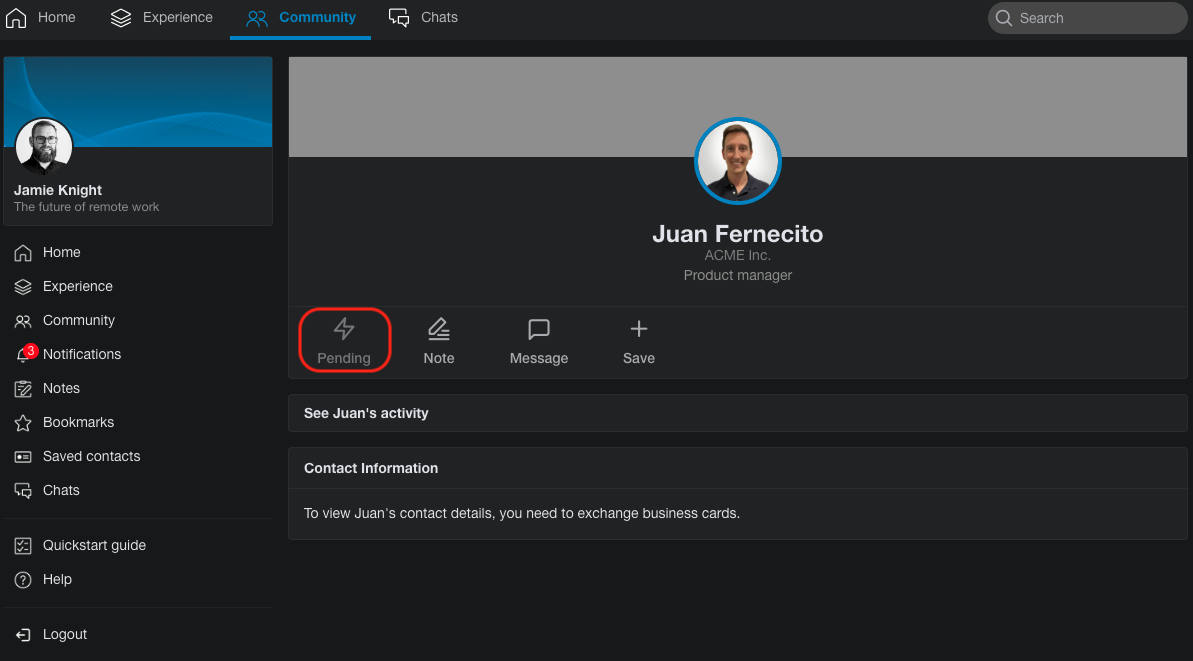Click the sidebar Community people icon
Screen dimensions: 1193x661
(23, 321)
